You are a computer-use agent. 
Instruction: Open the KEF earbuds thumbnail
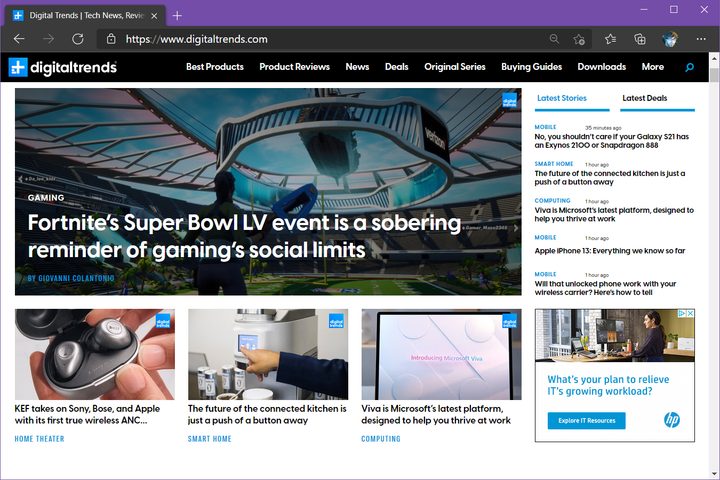point(95,354)
